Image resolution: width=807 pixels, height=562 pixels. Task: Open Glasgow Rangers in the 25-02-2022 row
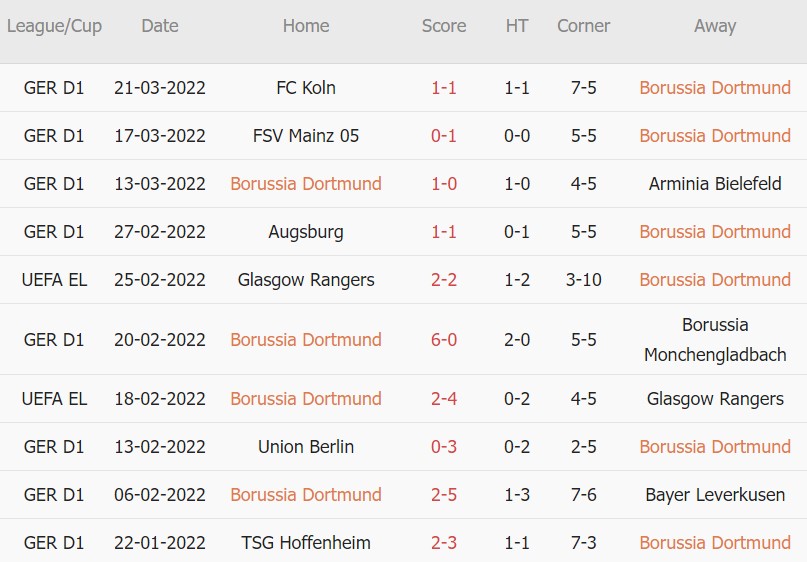[x=306, y=280]
